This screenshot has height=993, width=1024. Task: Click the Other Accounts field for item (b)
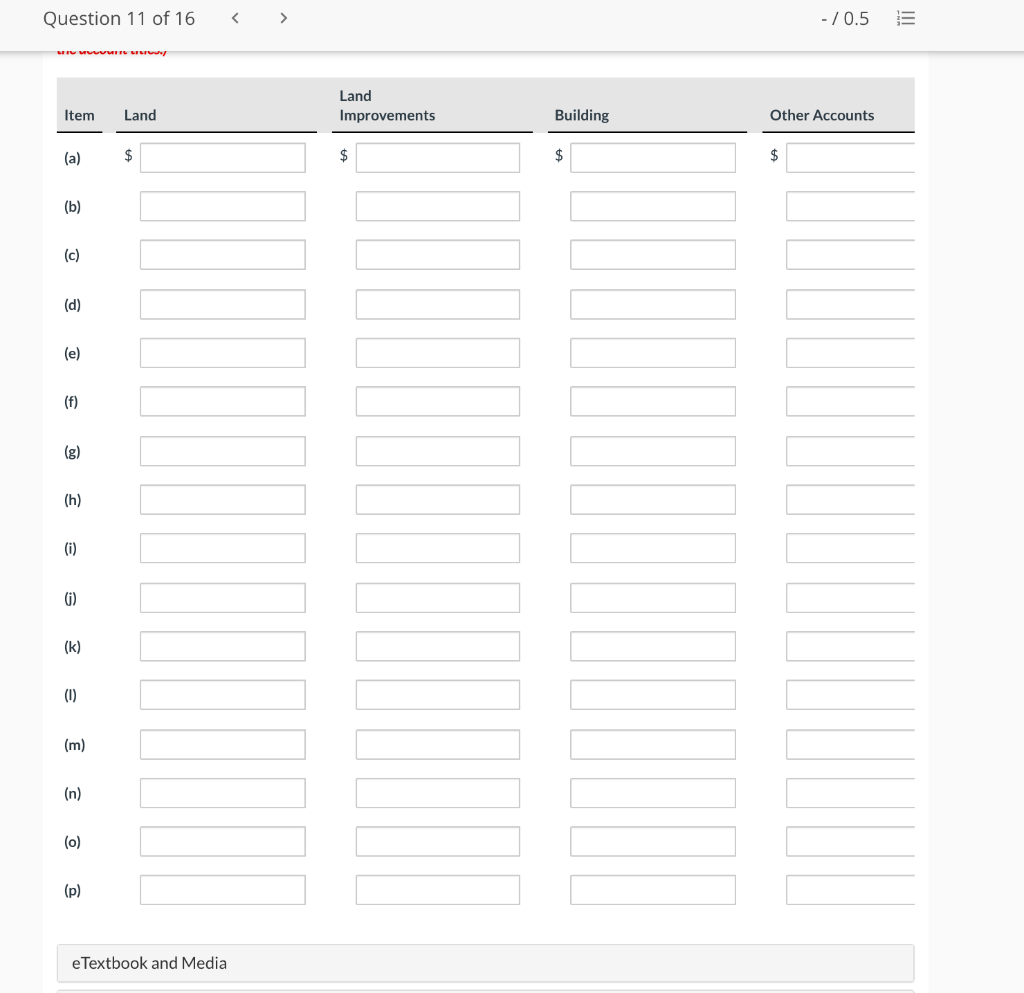850,206
